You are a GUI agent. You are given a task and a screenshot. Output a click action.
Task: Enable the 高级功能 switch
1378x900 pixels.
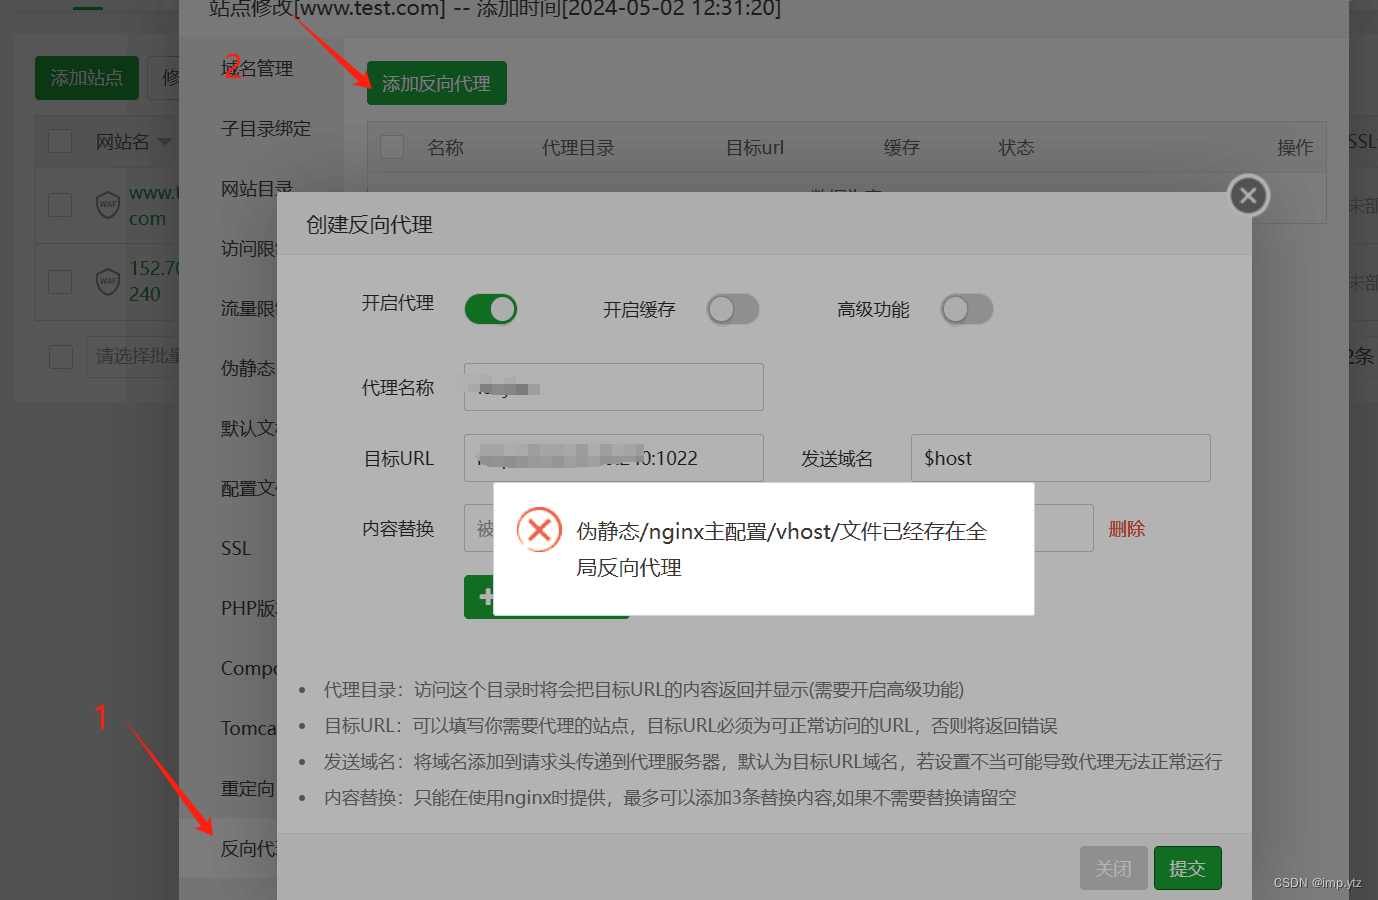[967, 309]
